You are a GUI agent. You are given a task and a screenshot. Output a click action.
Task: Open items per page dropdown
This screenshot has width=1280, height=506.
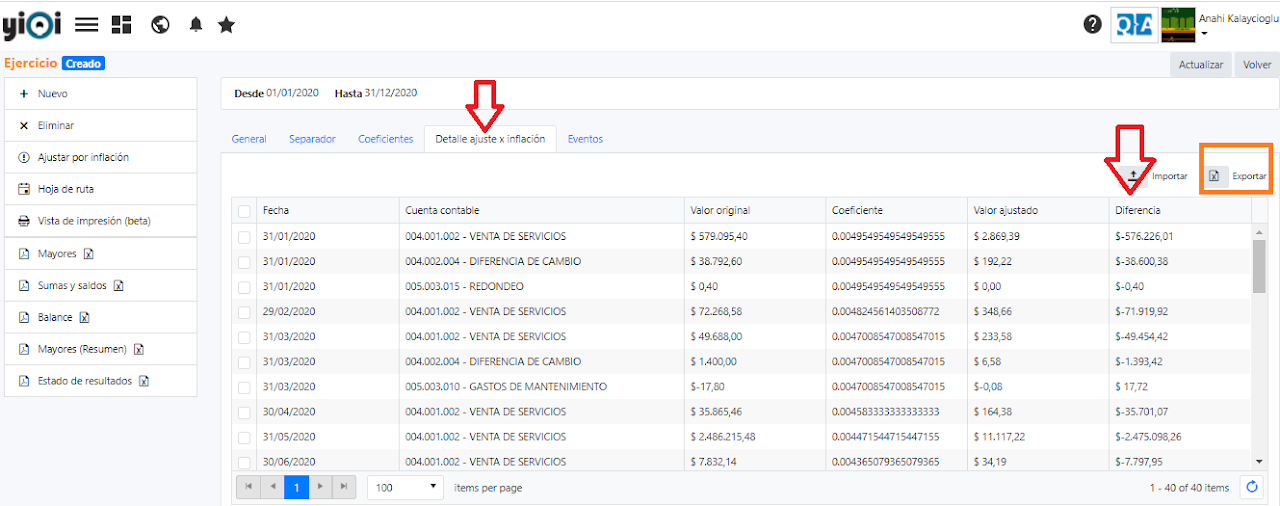click(406, 487)
